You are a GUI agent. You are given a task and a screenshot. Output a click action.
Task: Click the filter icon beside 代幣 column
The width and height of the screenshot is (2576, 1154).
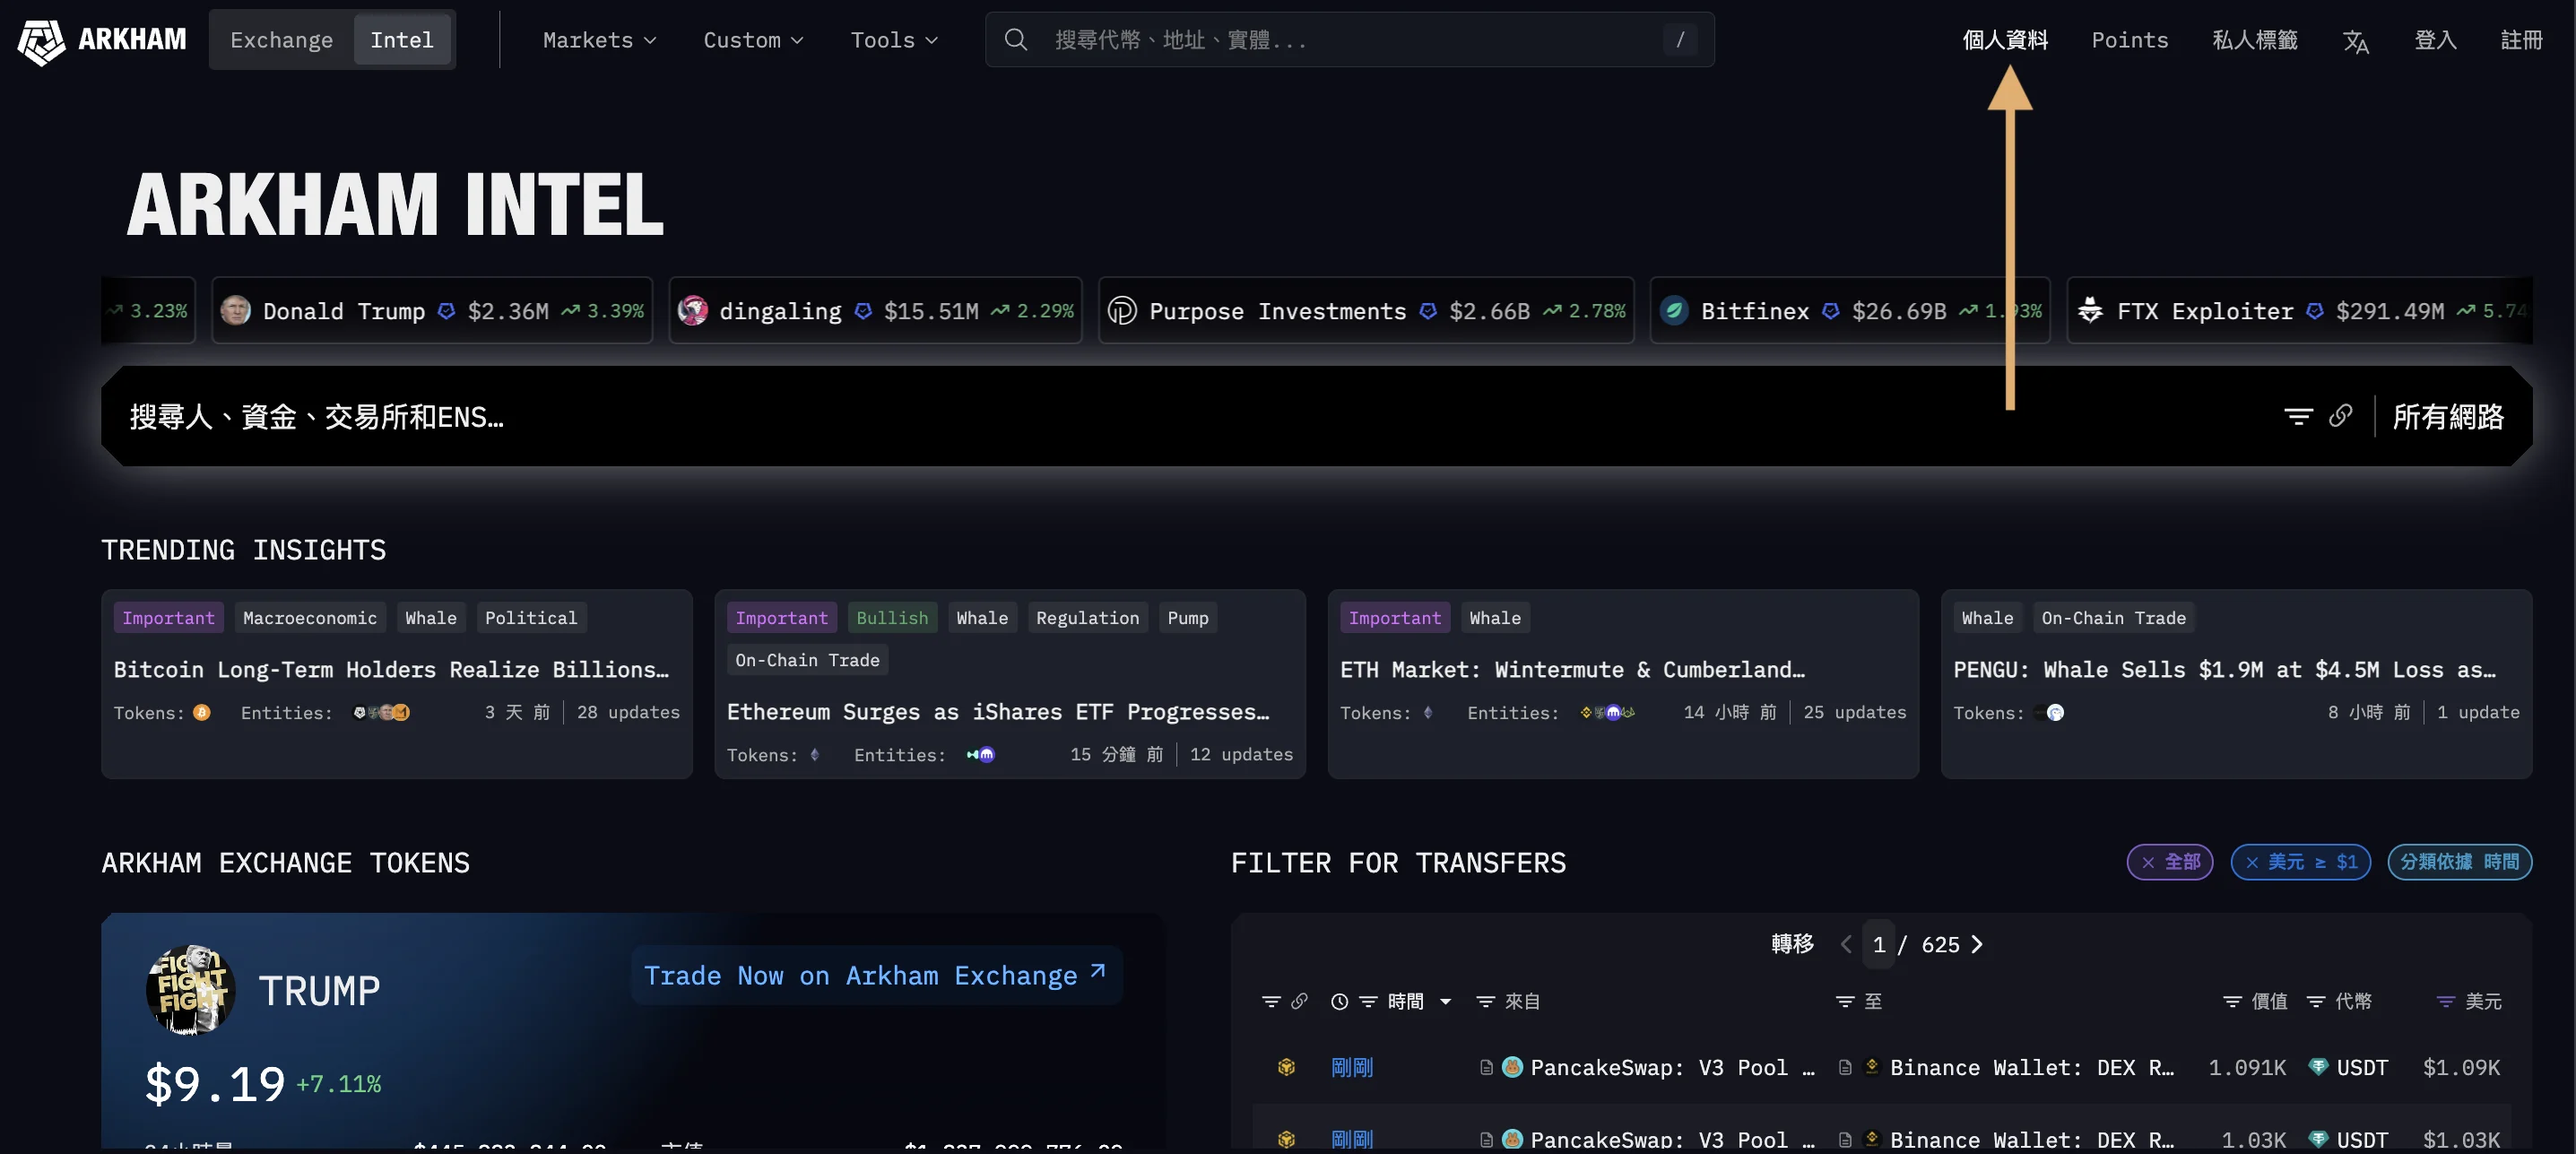coord(2316,1001)
